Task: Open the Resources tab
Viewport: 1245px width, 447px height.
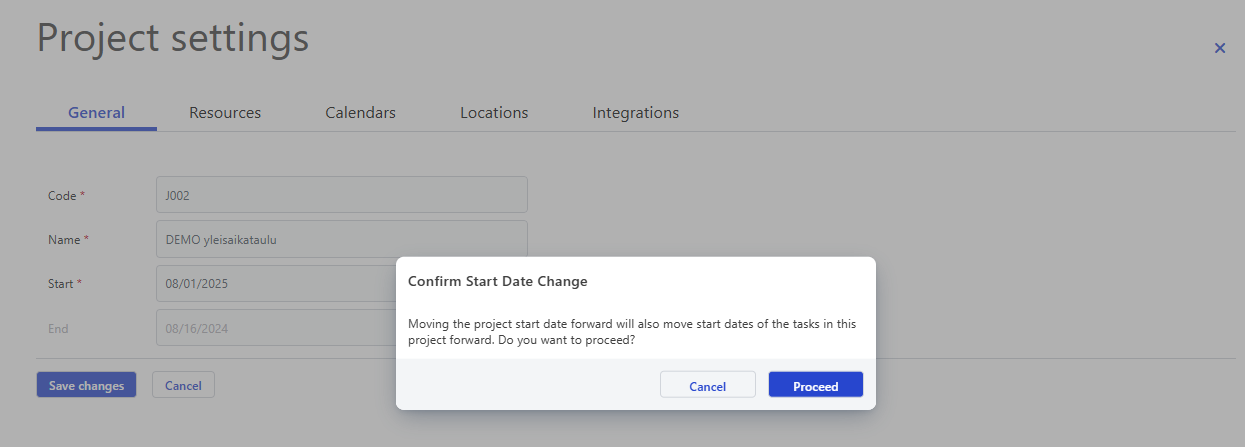Action: pyautogui.click(x=225, y=113)
